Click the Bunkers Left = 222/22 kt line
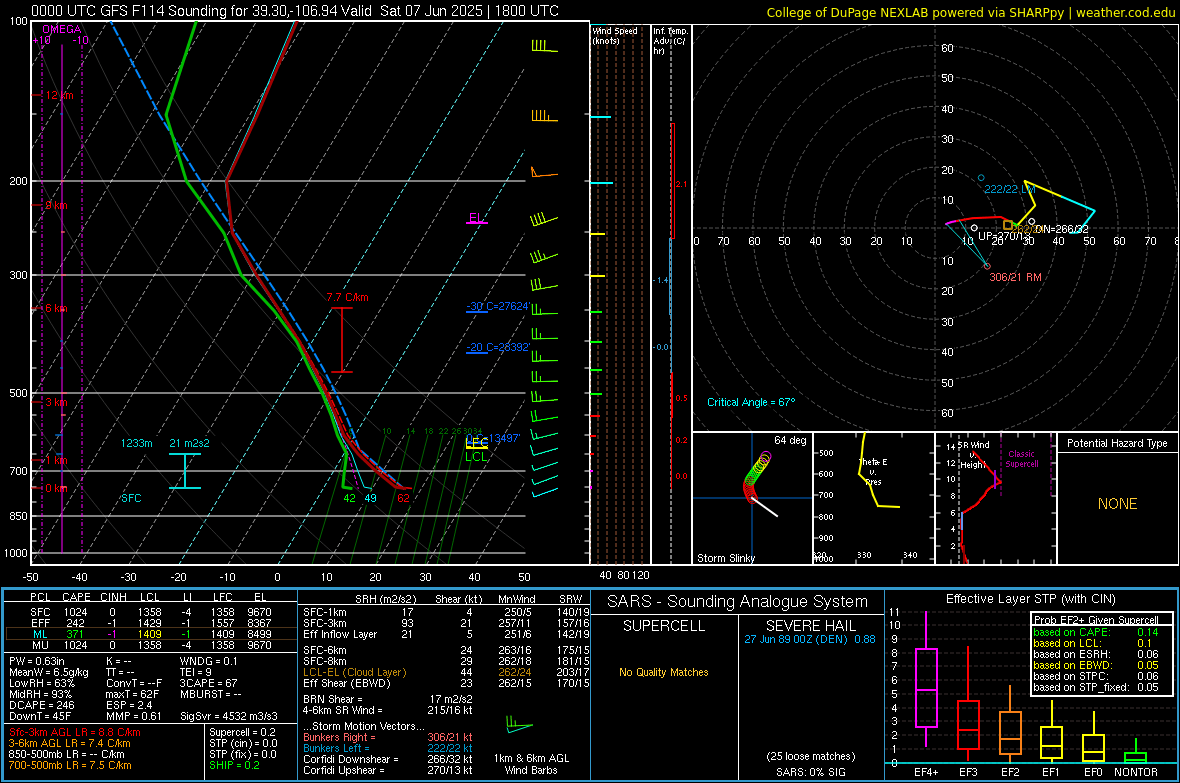This screenshot has width=1180, height=783. (x=388, y=748)
